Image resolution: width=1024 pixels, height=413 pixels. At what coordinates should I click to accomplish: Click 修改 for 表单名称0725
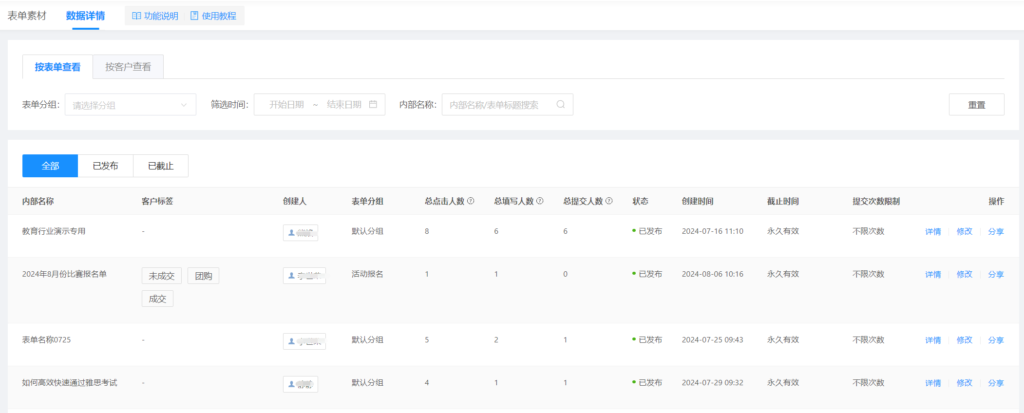[x=964, y=340]
